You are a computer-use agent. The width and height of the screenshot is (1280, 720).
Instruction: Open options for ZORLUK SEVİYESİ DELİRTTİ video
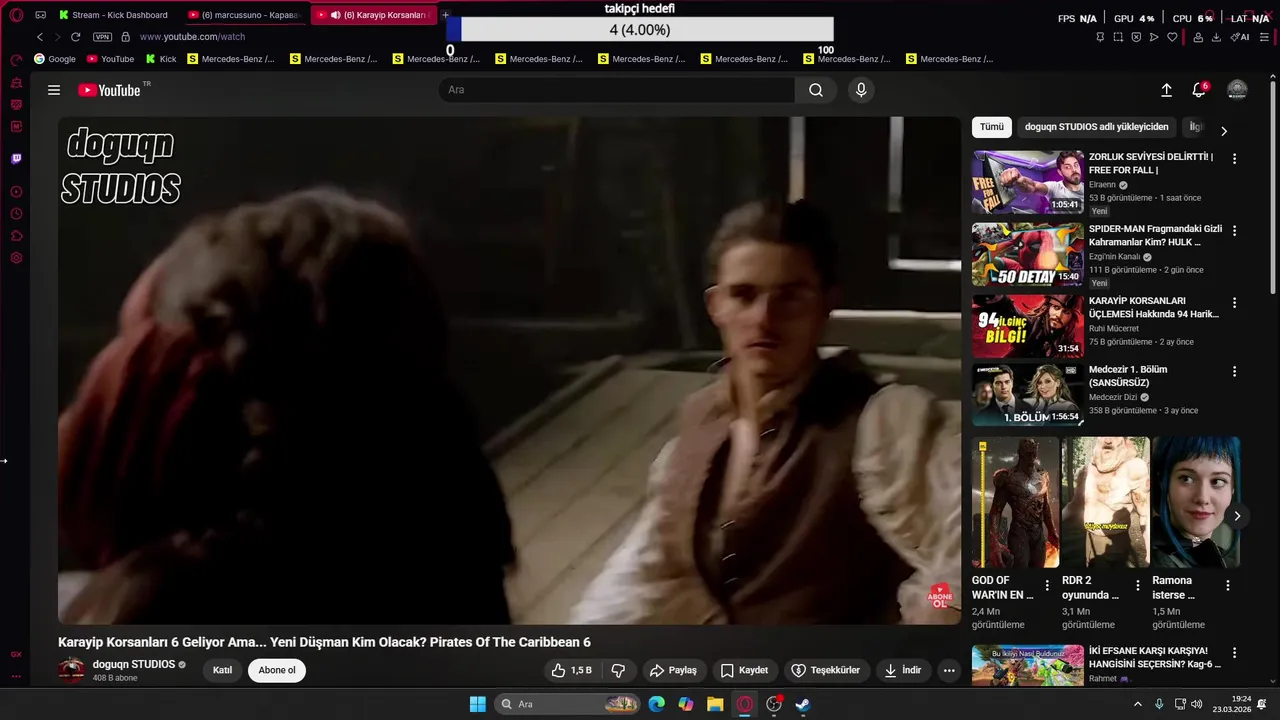tap(1234, 159)
